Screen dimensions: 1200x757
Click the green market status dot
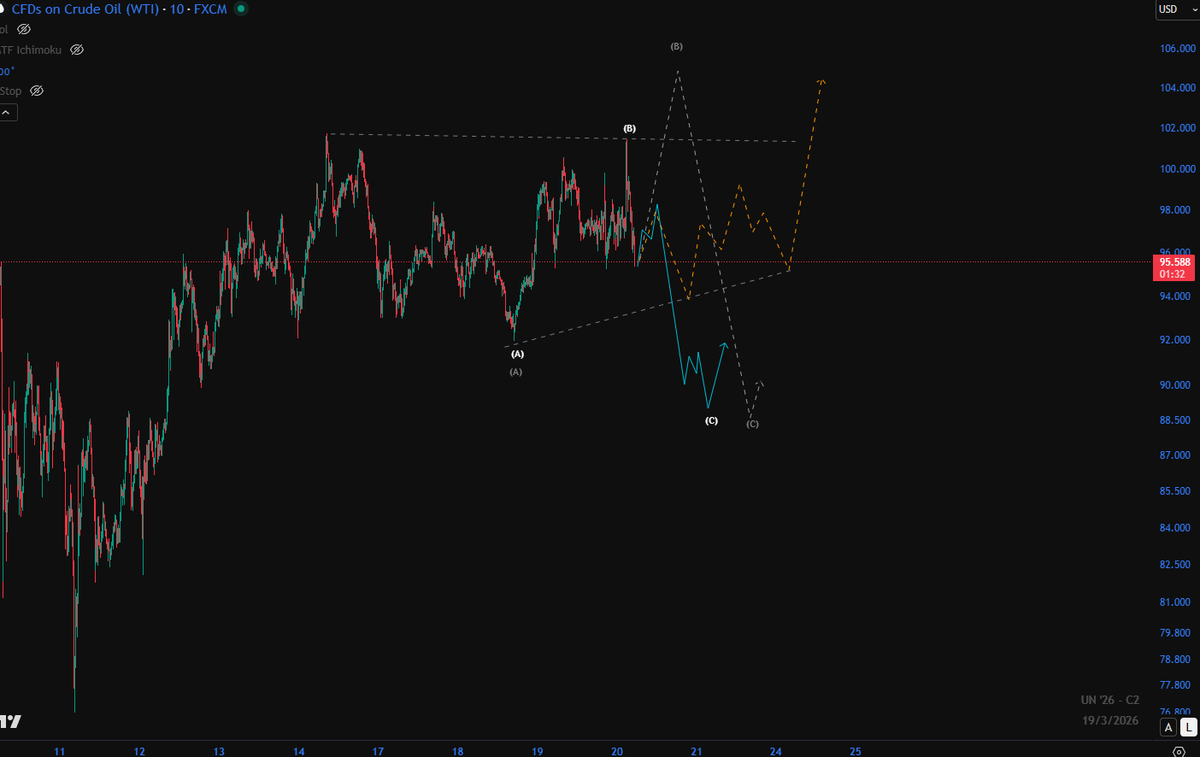pos(241,9)
